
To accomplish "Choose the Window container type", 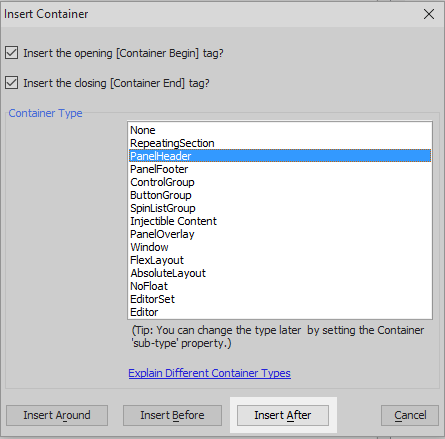I will (x=280, y=247).
